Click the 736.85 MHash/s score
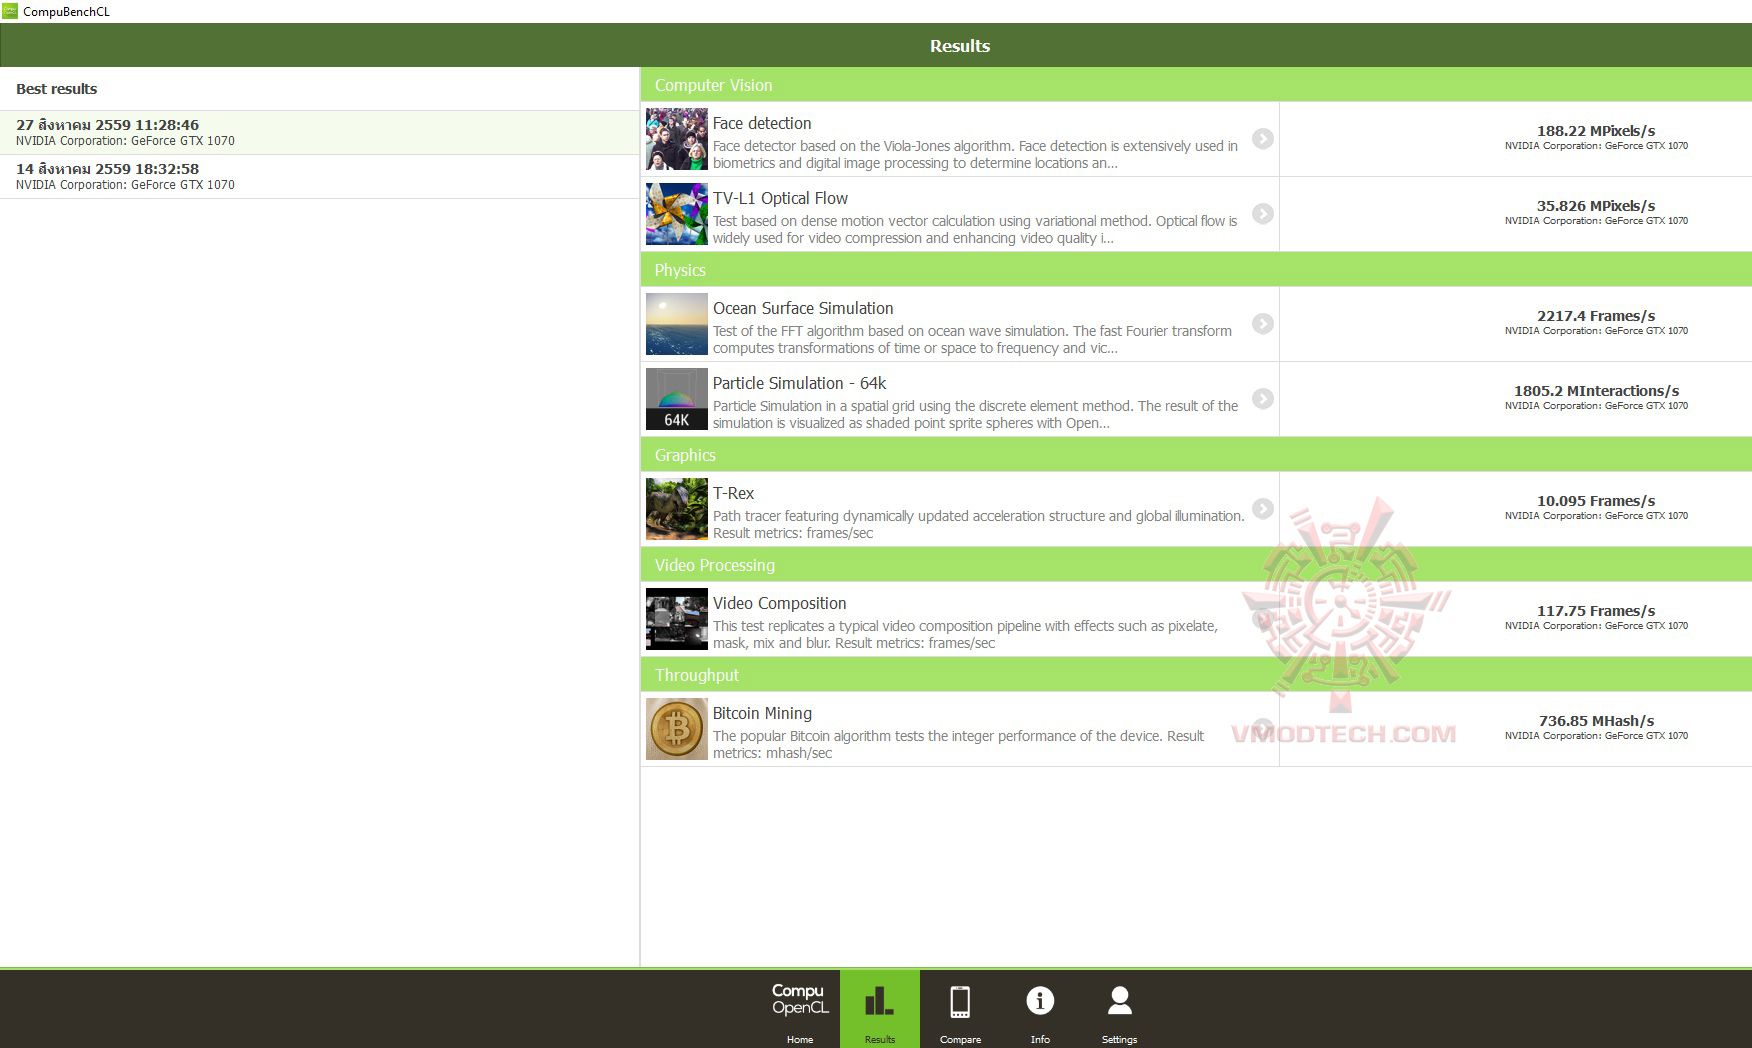This screenshot has width=1752, height=1048. (x=1596, y=721)
